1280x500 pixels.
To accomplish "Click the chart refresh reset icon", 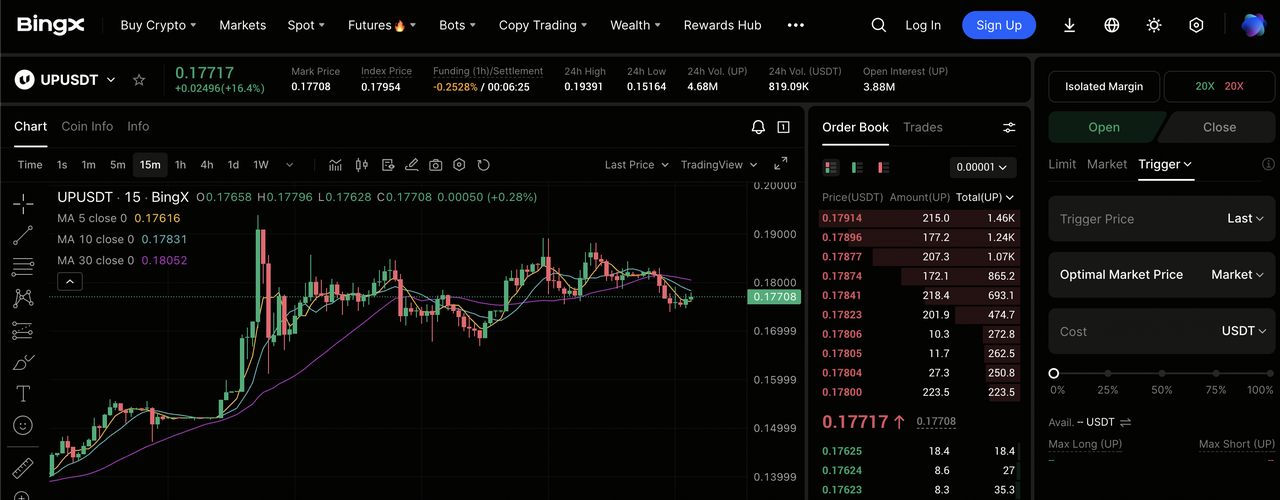I will (x=484, y=165).
